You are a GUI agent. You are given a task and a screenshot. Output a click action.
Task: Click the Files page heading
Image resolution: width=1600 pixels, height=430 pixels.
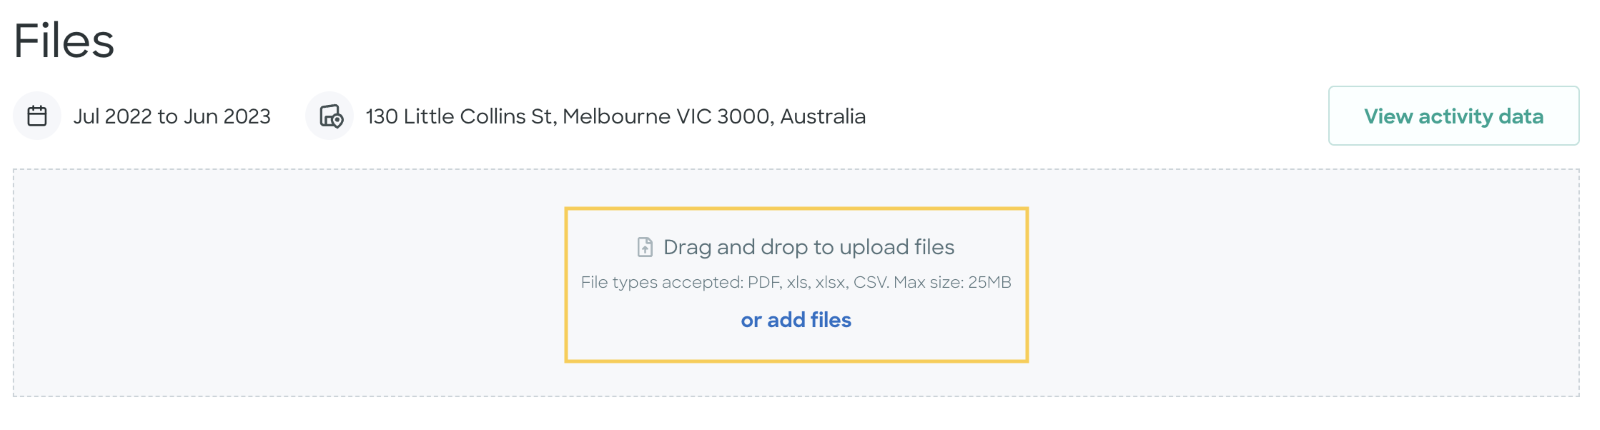64,41
